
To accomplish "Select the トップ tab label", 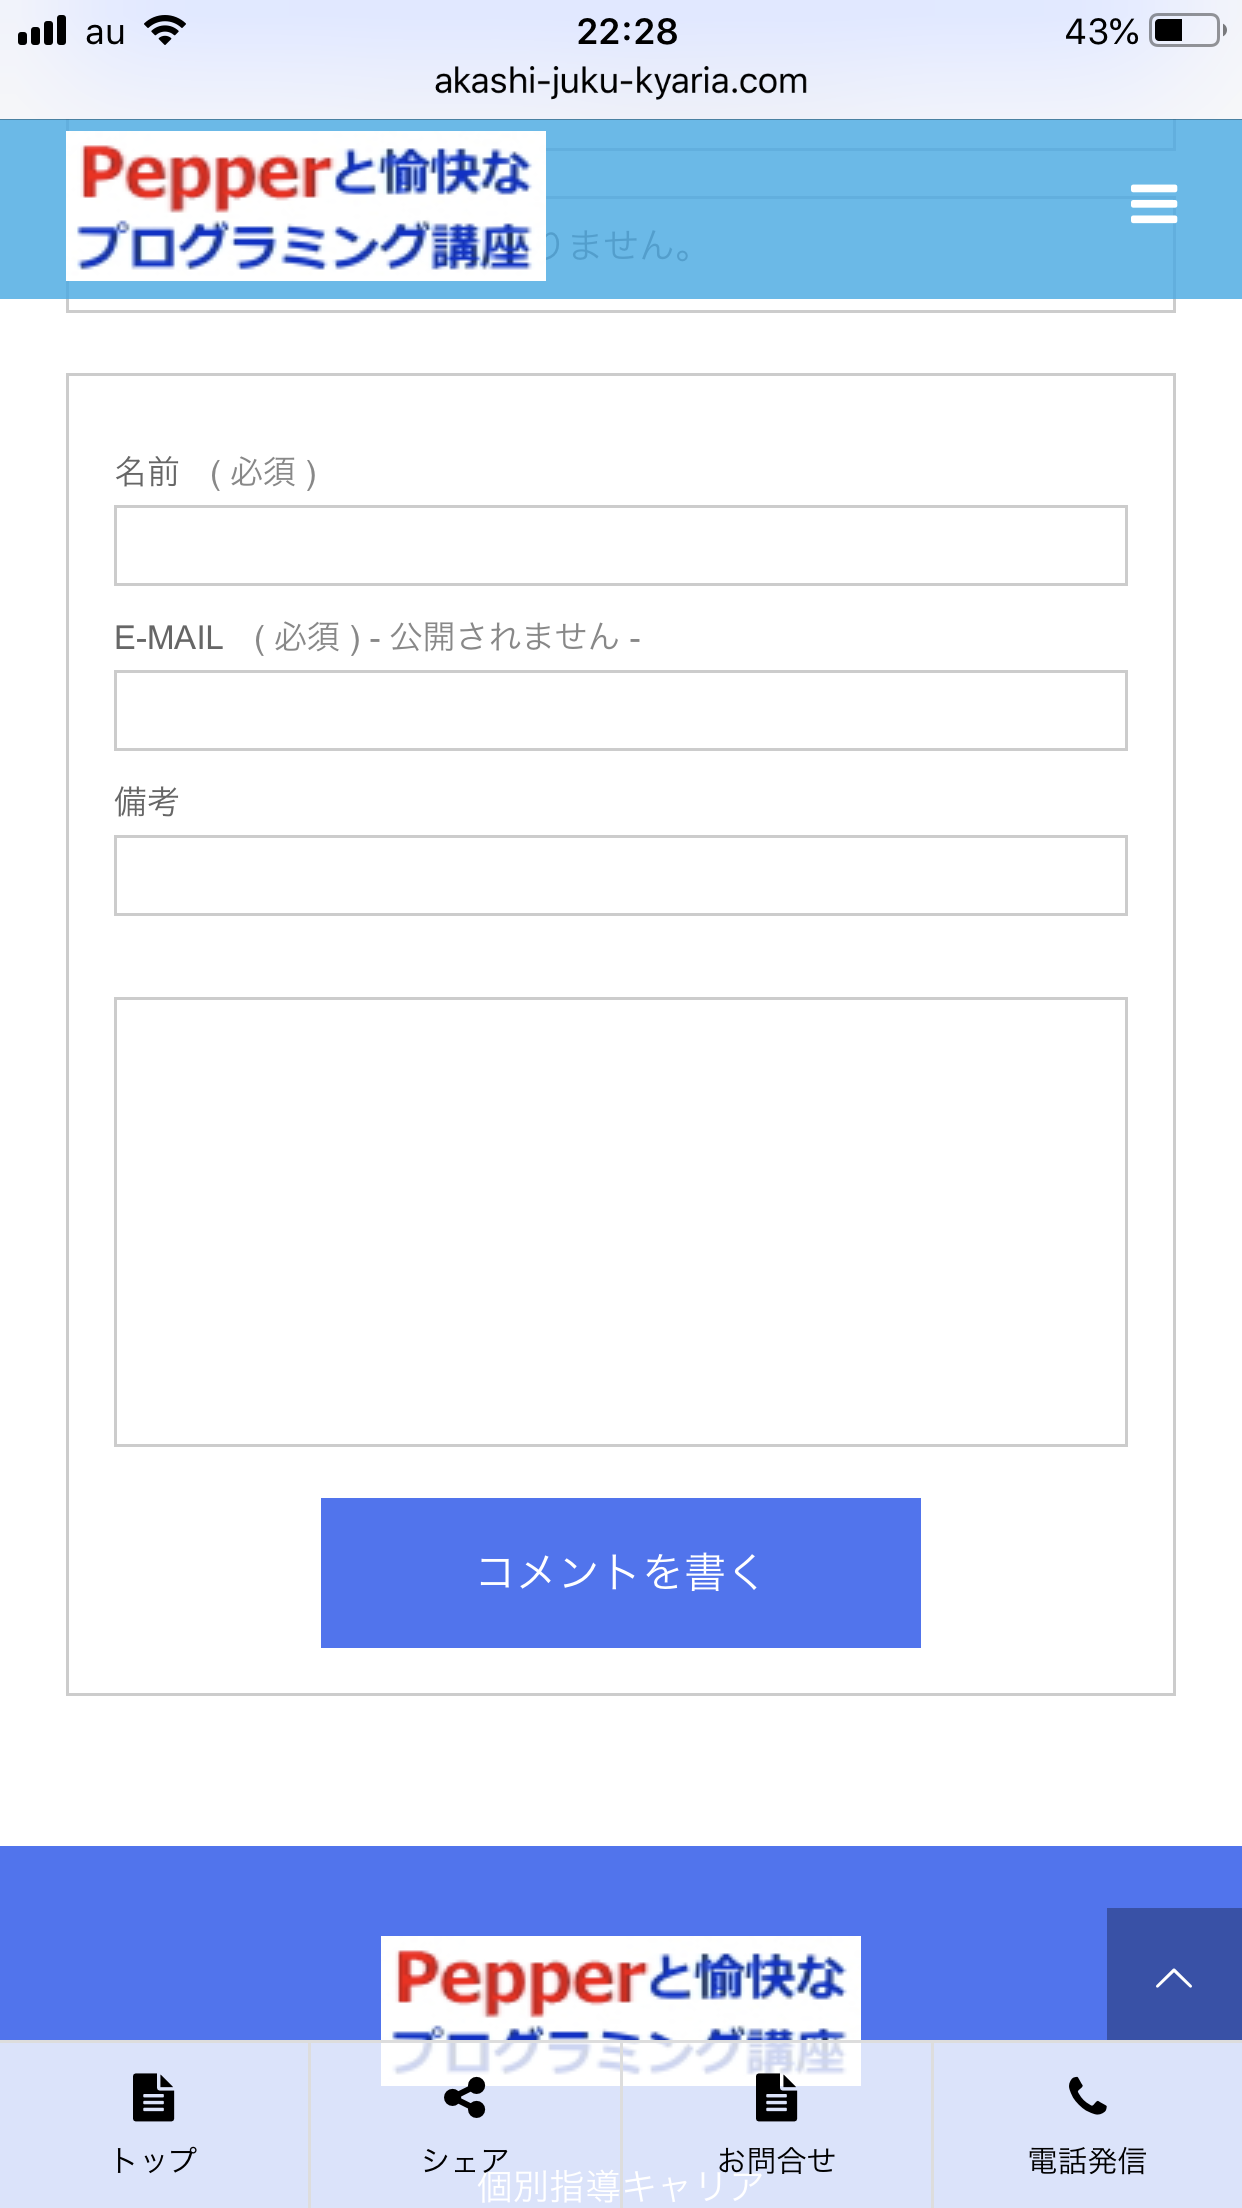I will pos(154,2161).
